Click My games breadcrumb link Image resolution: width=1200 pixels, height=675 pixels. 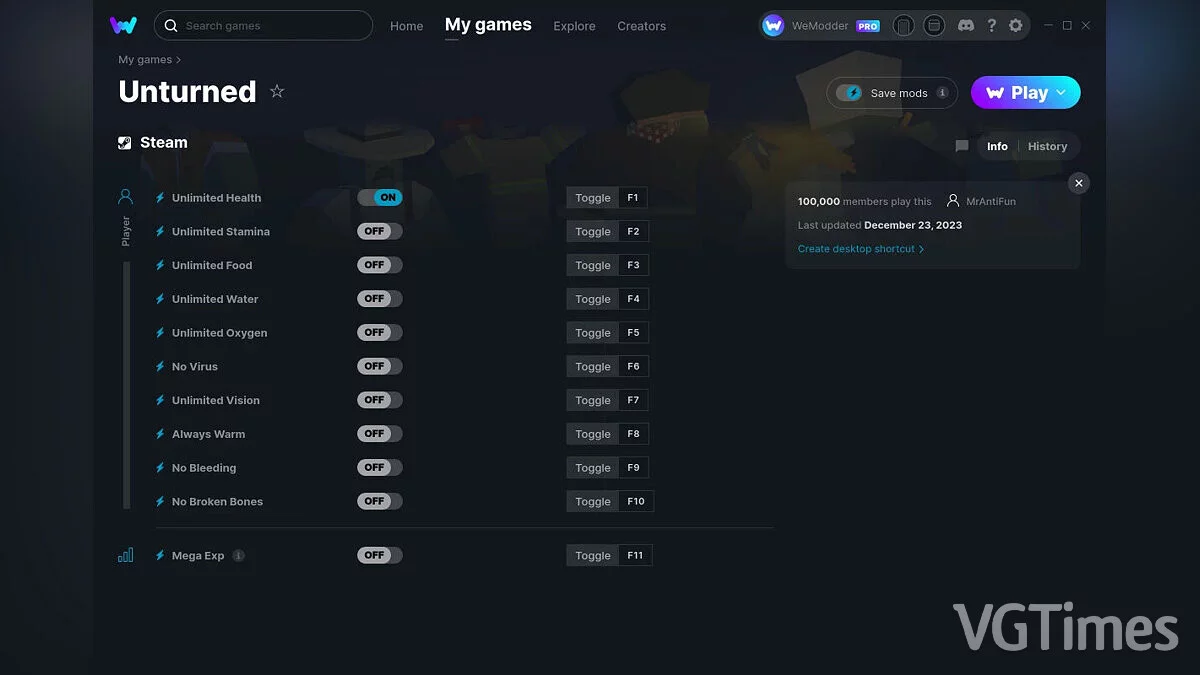145,60
